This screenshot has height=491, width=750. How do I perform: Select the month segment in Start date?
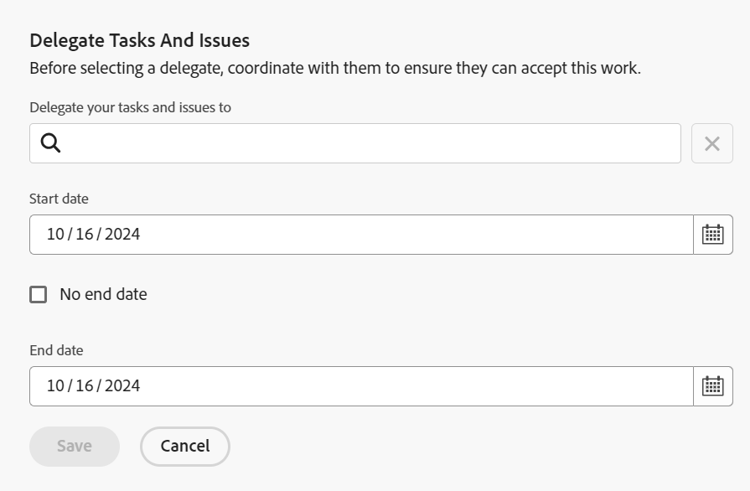(x=55, y=235)
